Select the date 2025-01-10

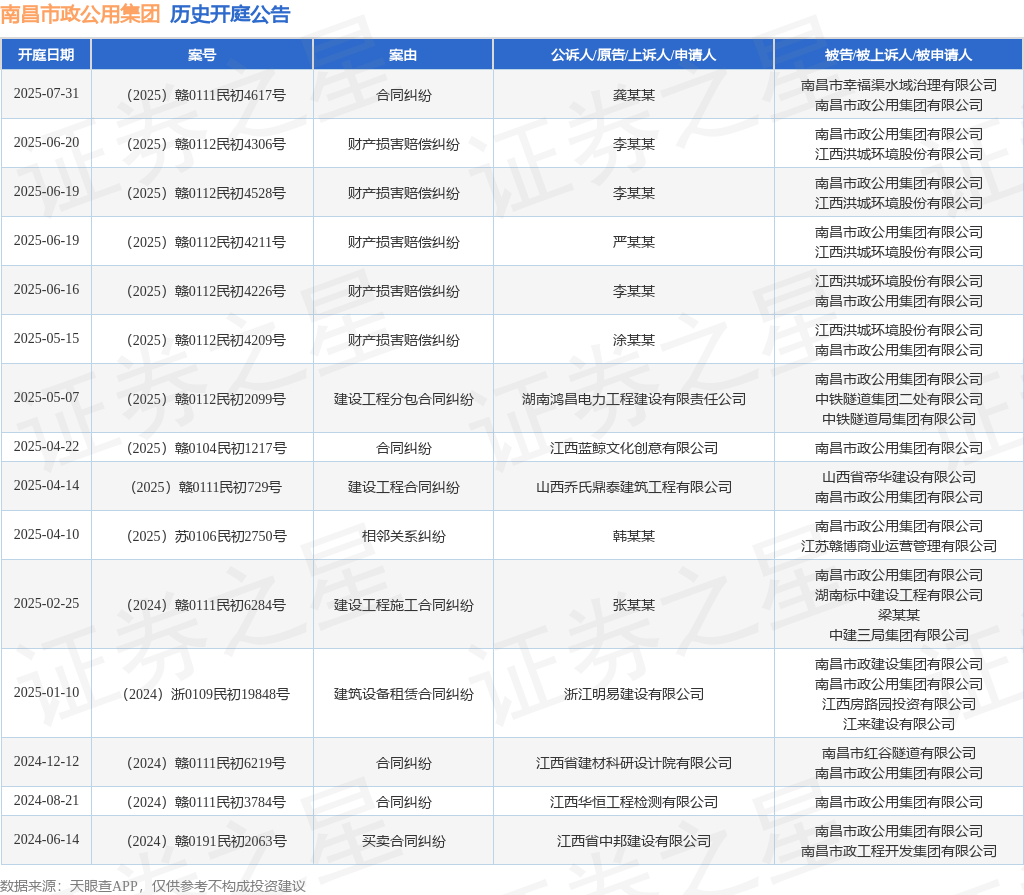coord(46,692)
